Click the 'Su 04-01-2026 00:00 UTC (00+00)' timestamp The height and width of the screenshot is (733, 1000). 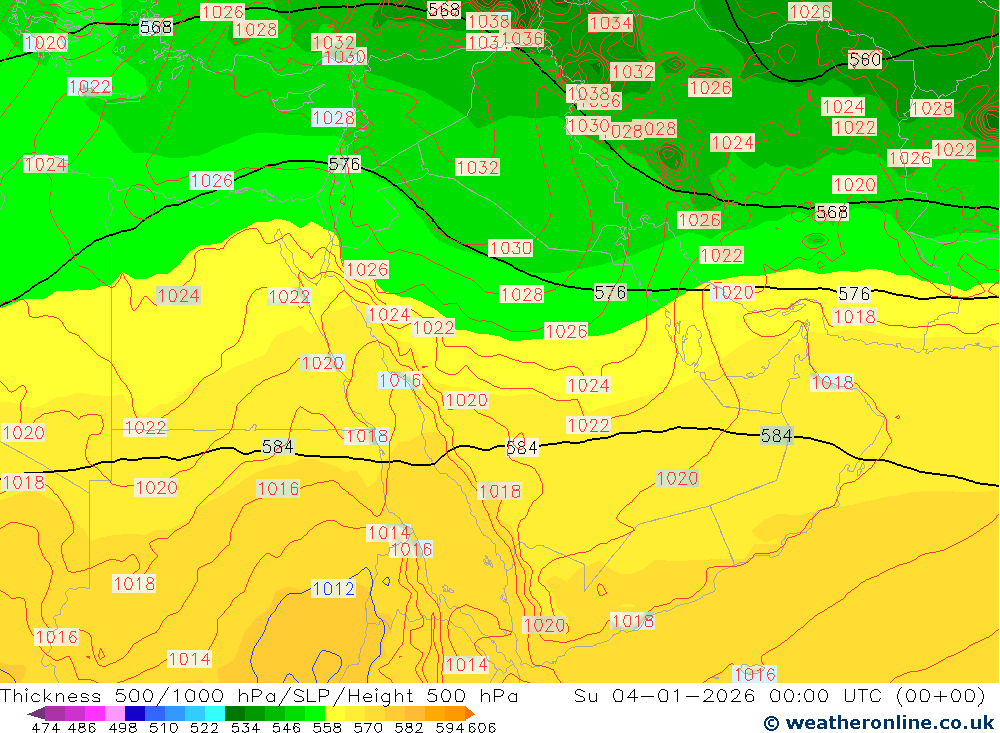point(779,695)
